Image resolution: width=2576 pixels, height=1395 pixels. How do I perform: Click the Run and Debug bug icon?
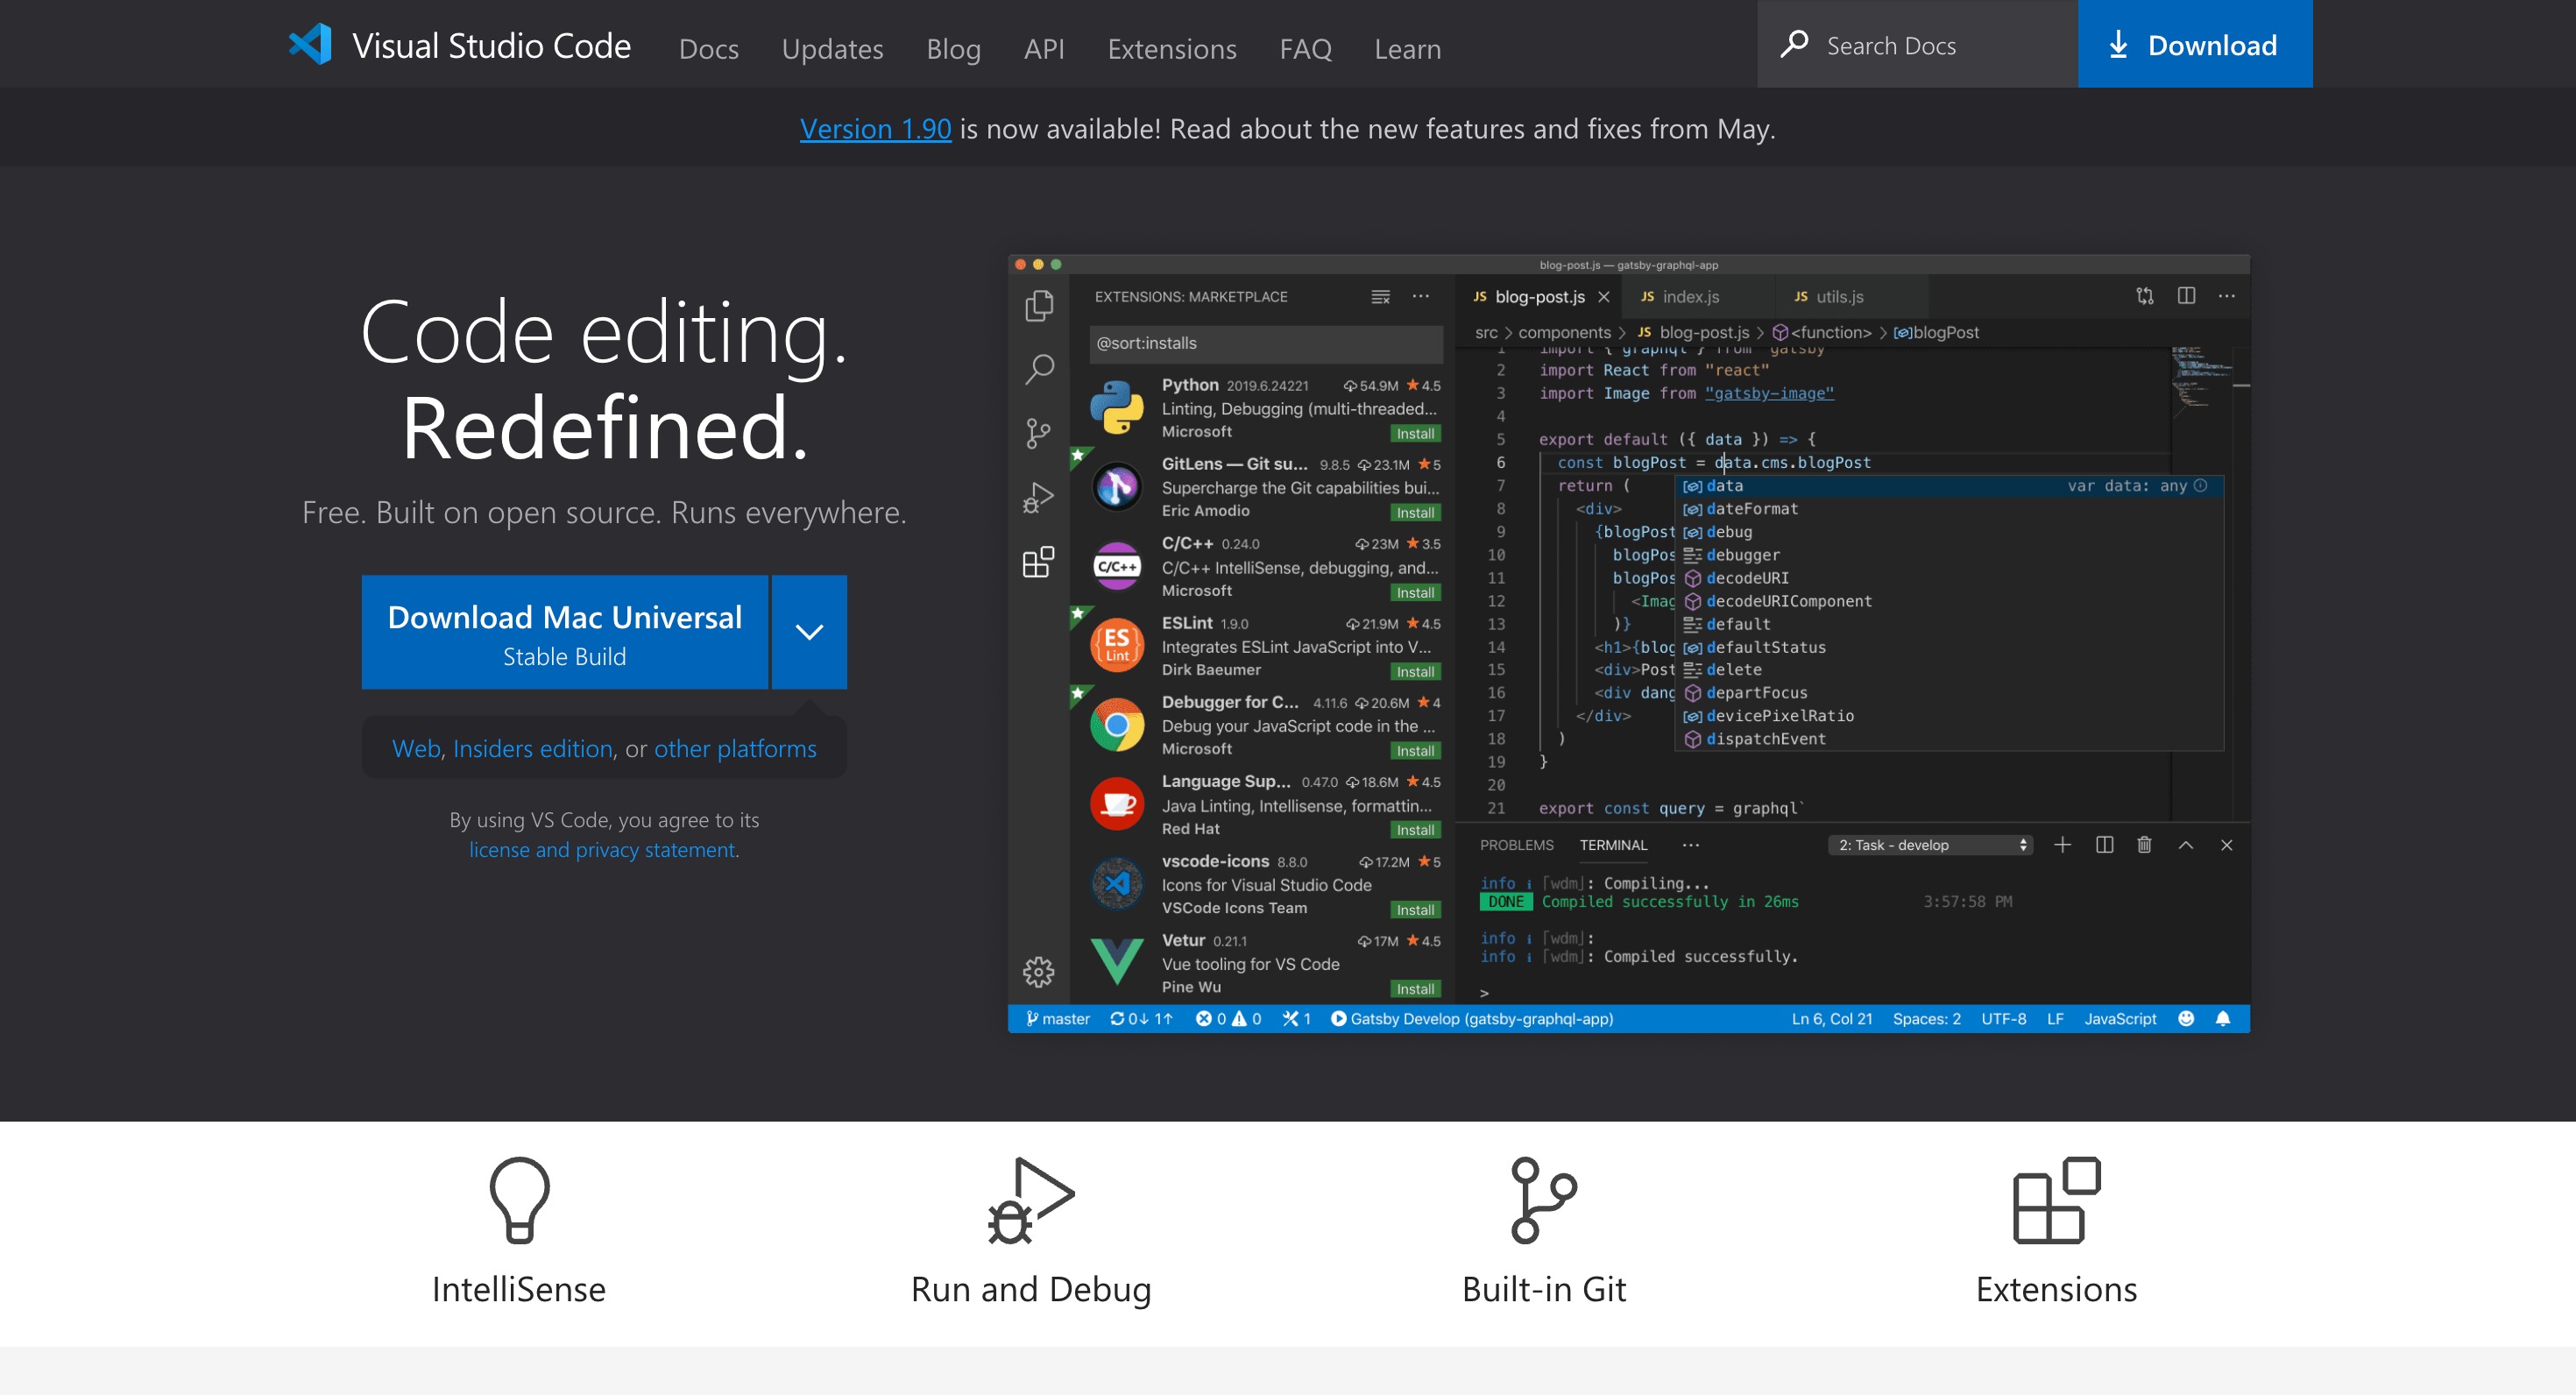coord(1030,1199)
